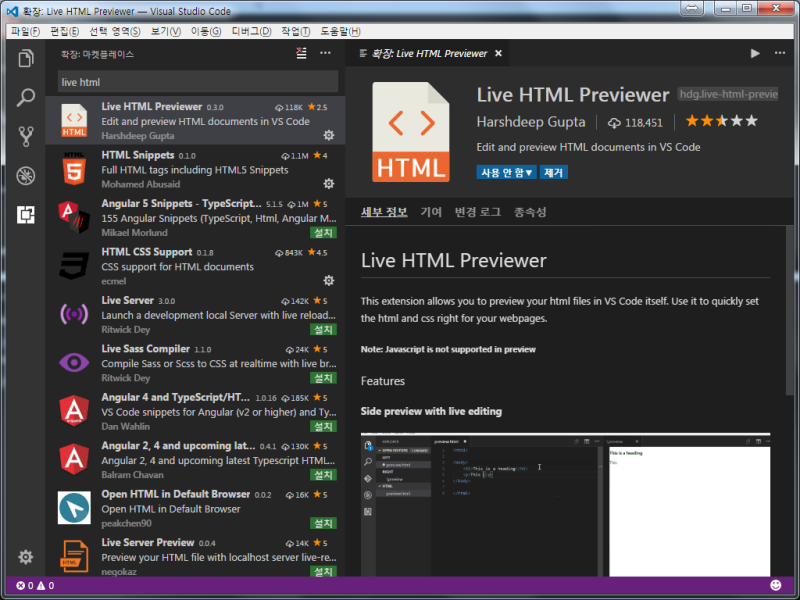Open the more actions ellipsis in the editor title
Viewport: 800px width, 600px height.
point(780,54)
